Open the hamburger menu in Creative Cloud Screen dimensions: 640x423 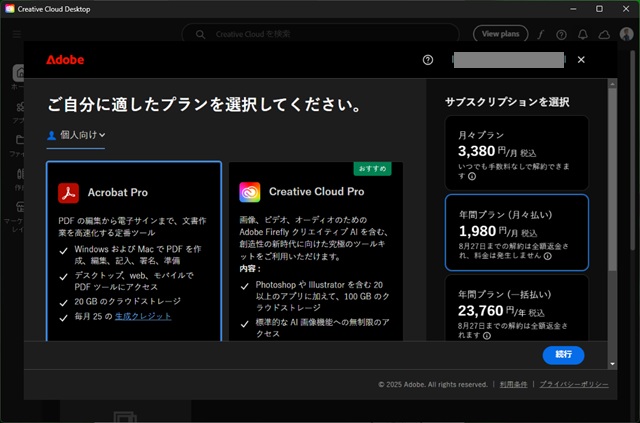17,34
